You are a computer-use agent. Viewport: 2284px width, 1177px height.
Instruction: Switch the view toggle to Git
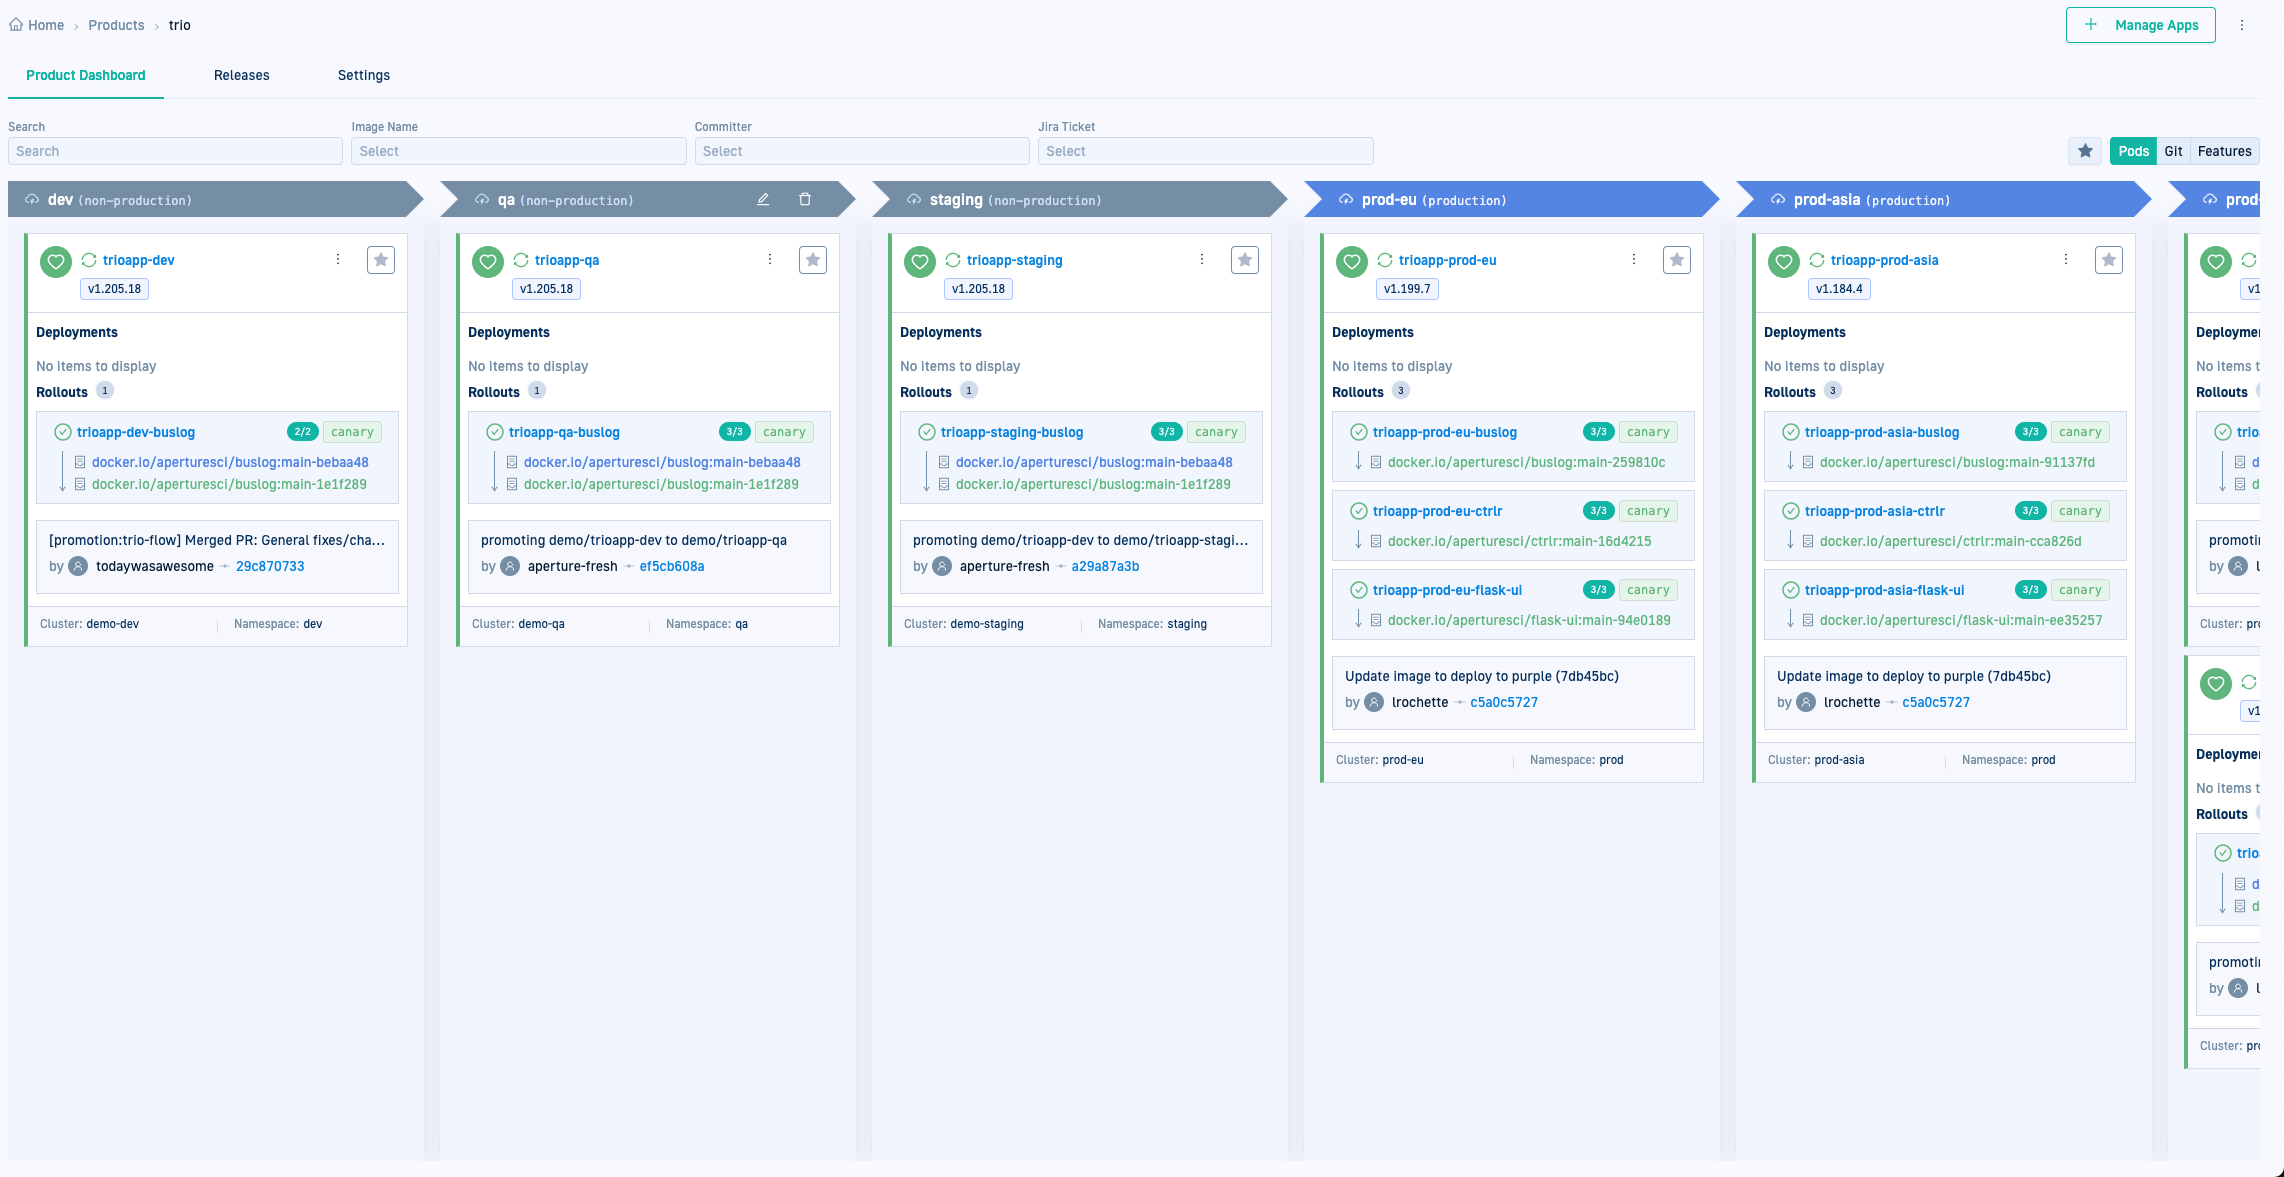click(2173, 151)
